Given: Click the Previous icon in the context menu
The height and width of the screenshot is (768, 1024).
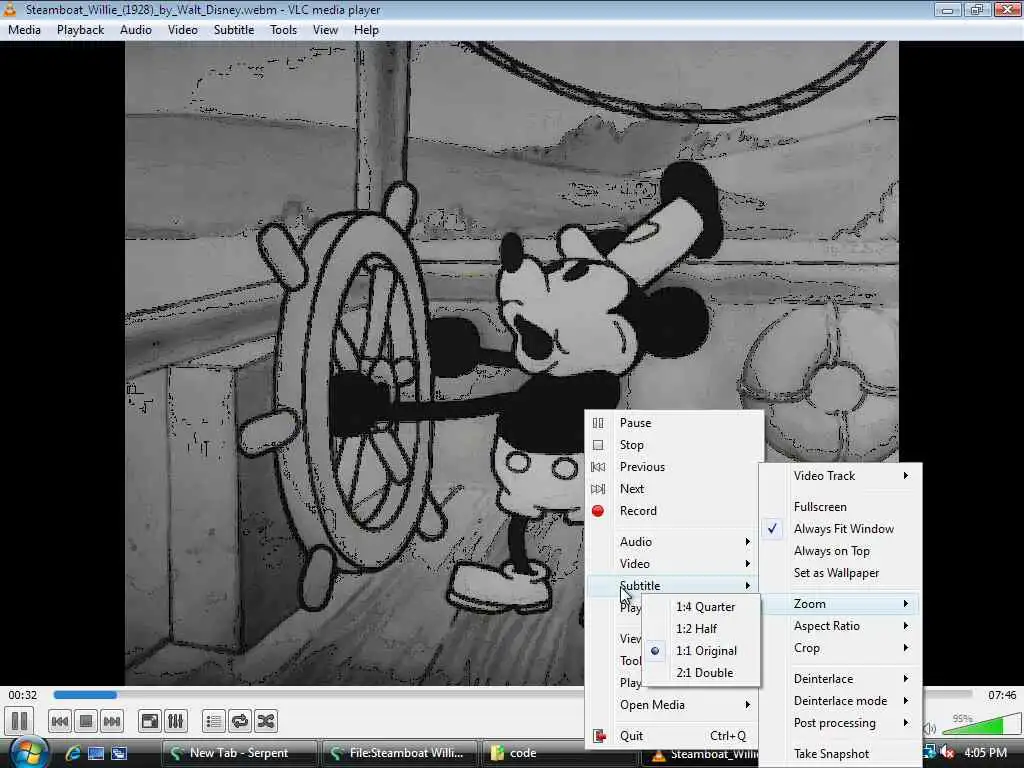Looking at the screenshot, I should tap(598, 467).
